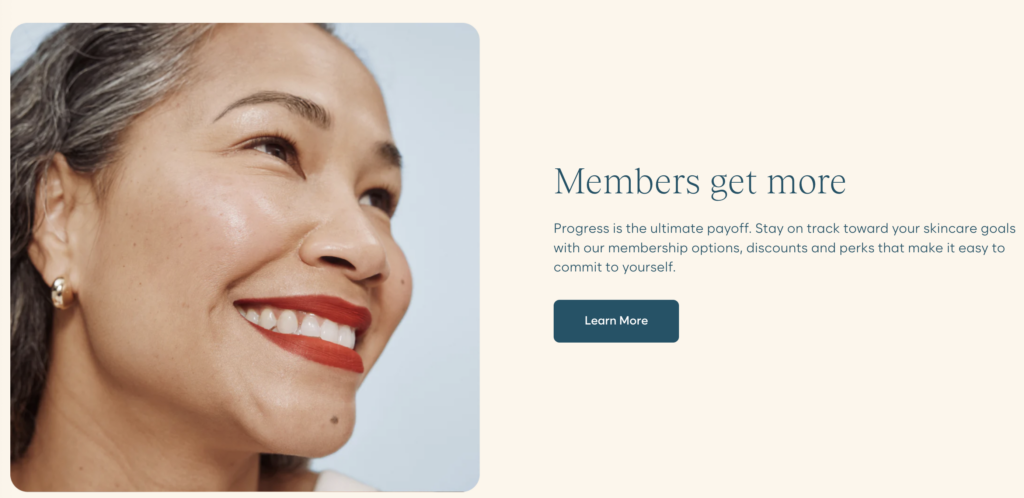Click the gold hoop earring in the photo
Screen dimensions: 1024x498
pos(62,293)
